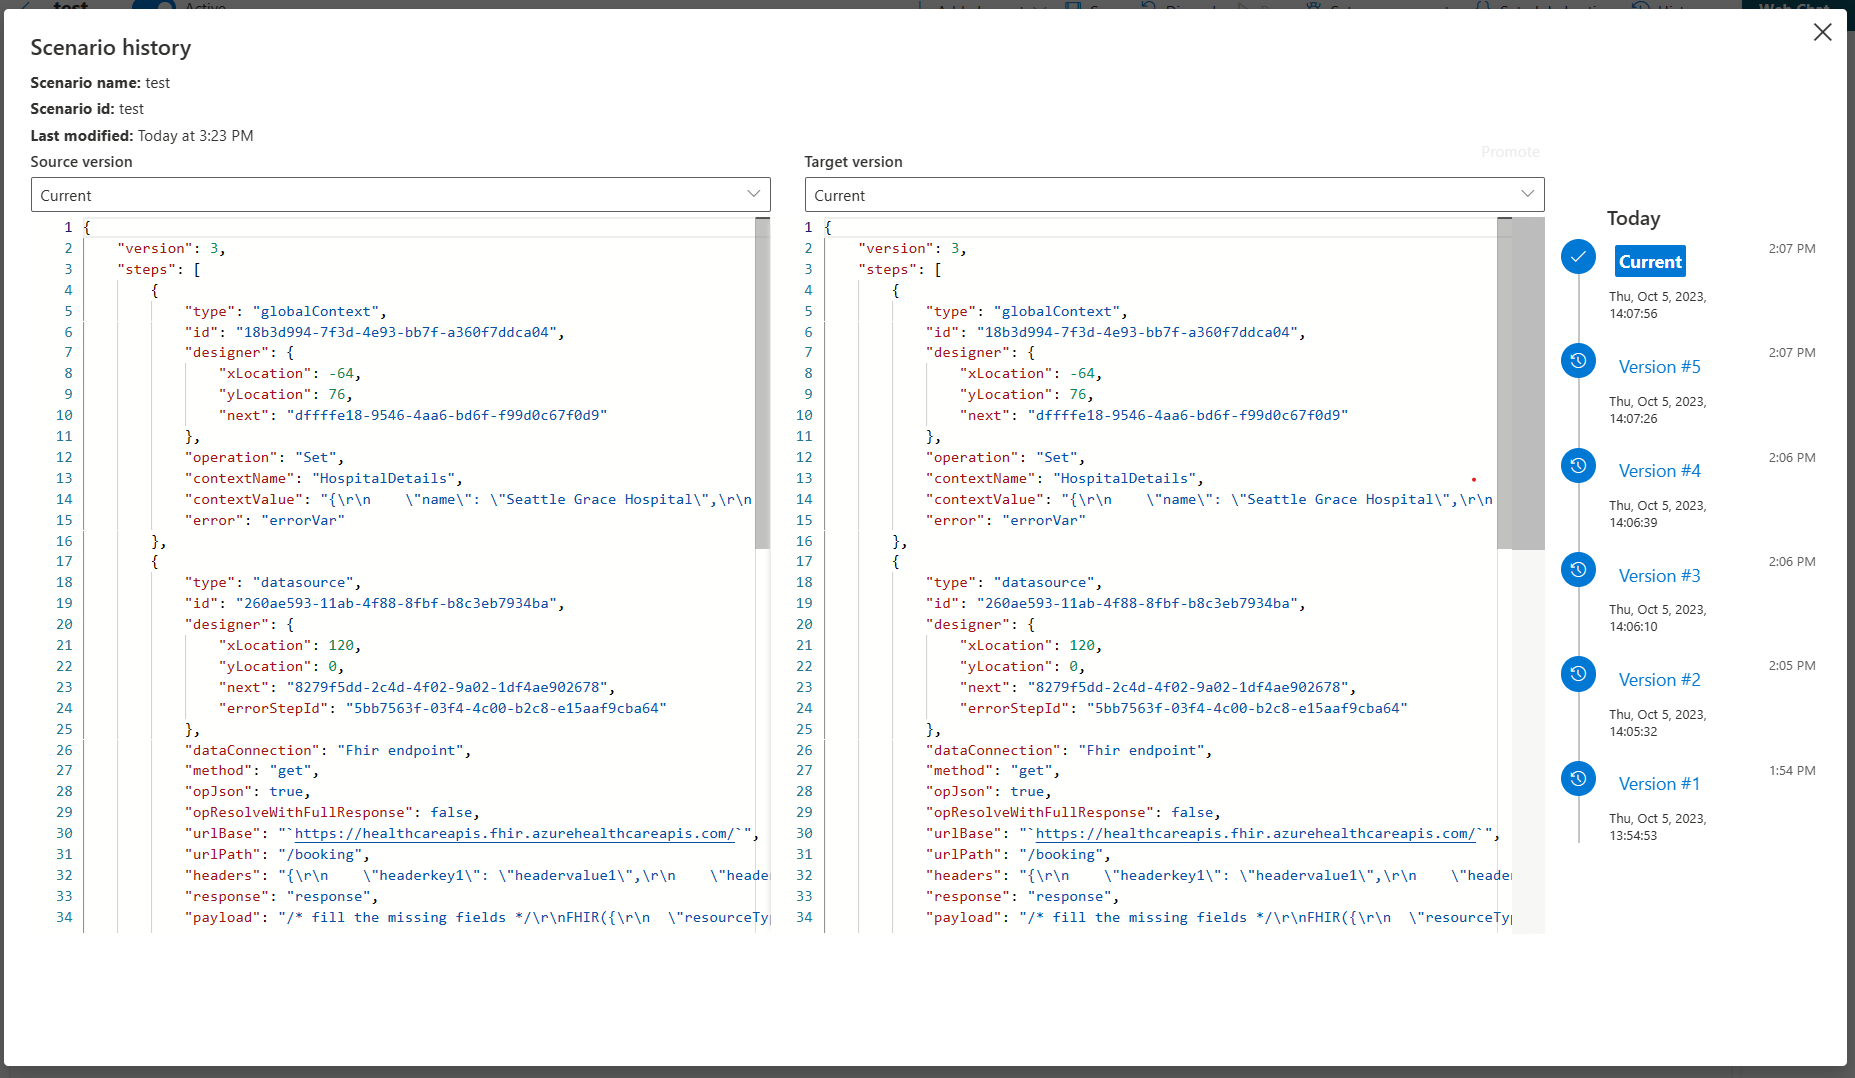Select Version #4 in history
The height and width of the screenshot is (1078, 1855).
coord(1659,471)
